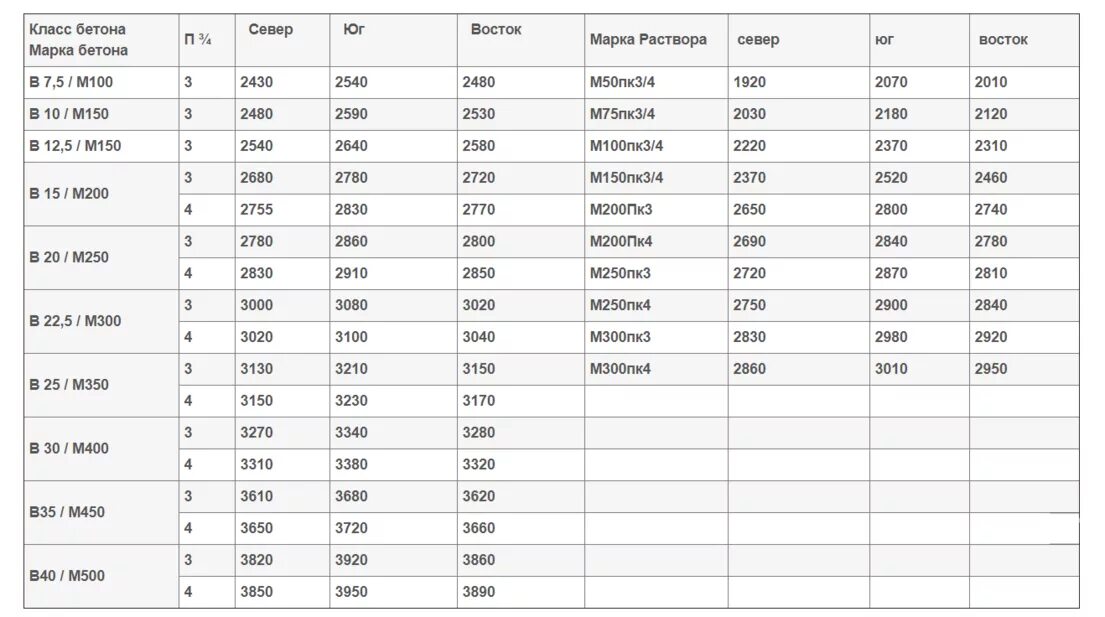1105x617 pixels.
Task: Select the price cell 3010
Action: coord(920,369)
